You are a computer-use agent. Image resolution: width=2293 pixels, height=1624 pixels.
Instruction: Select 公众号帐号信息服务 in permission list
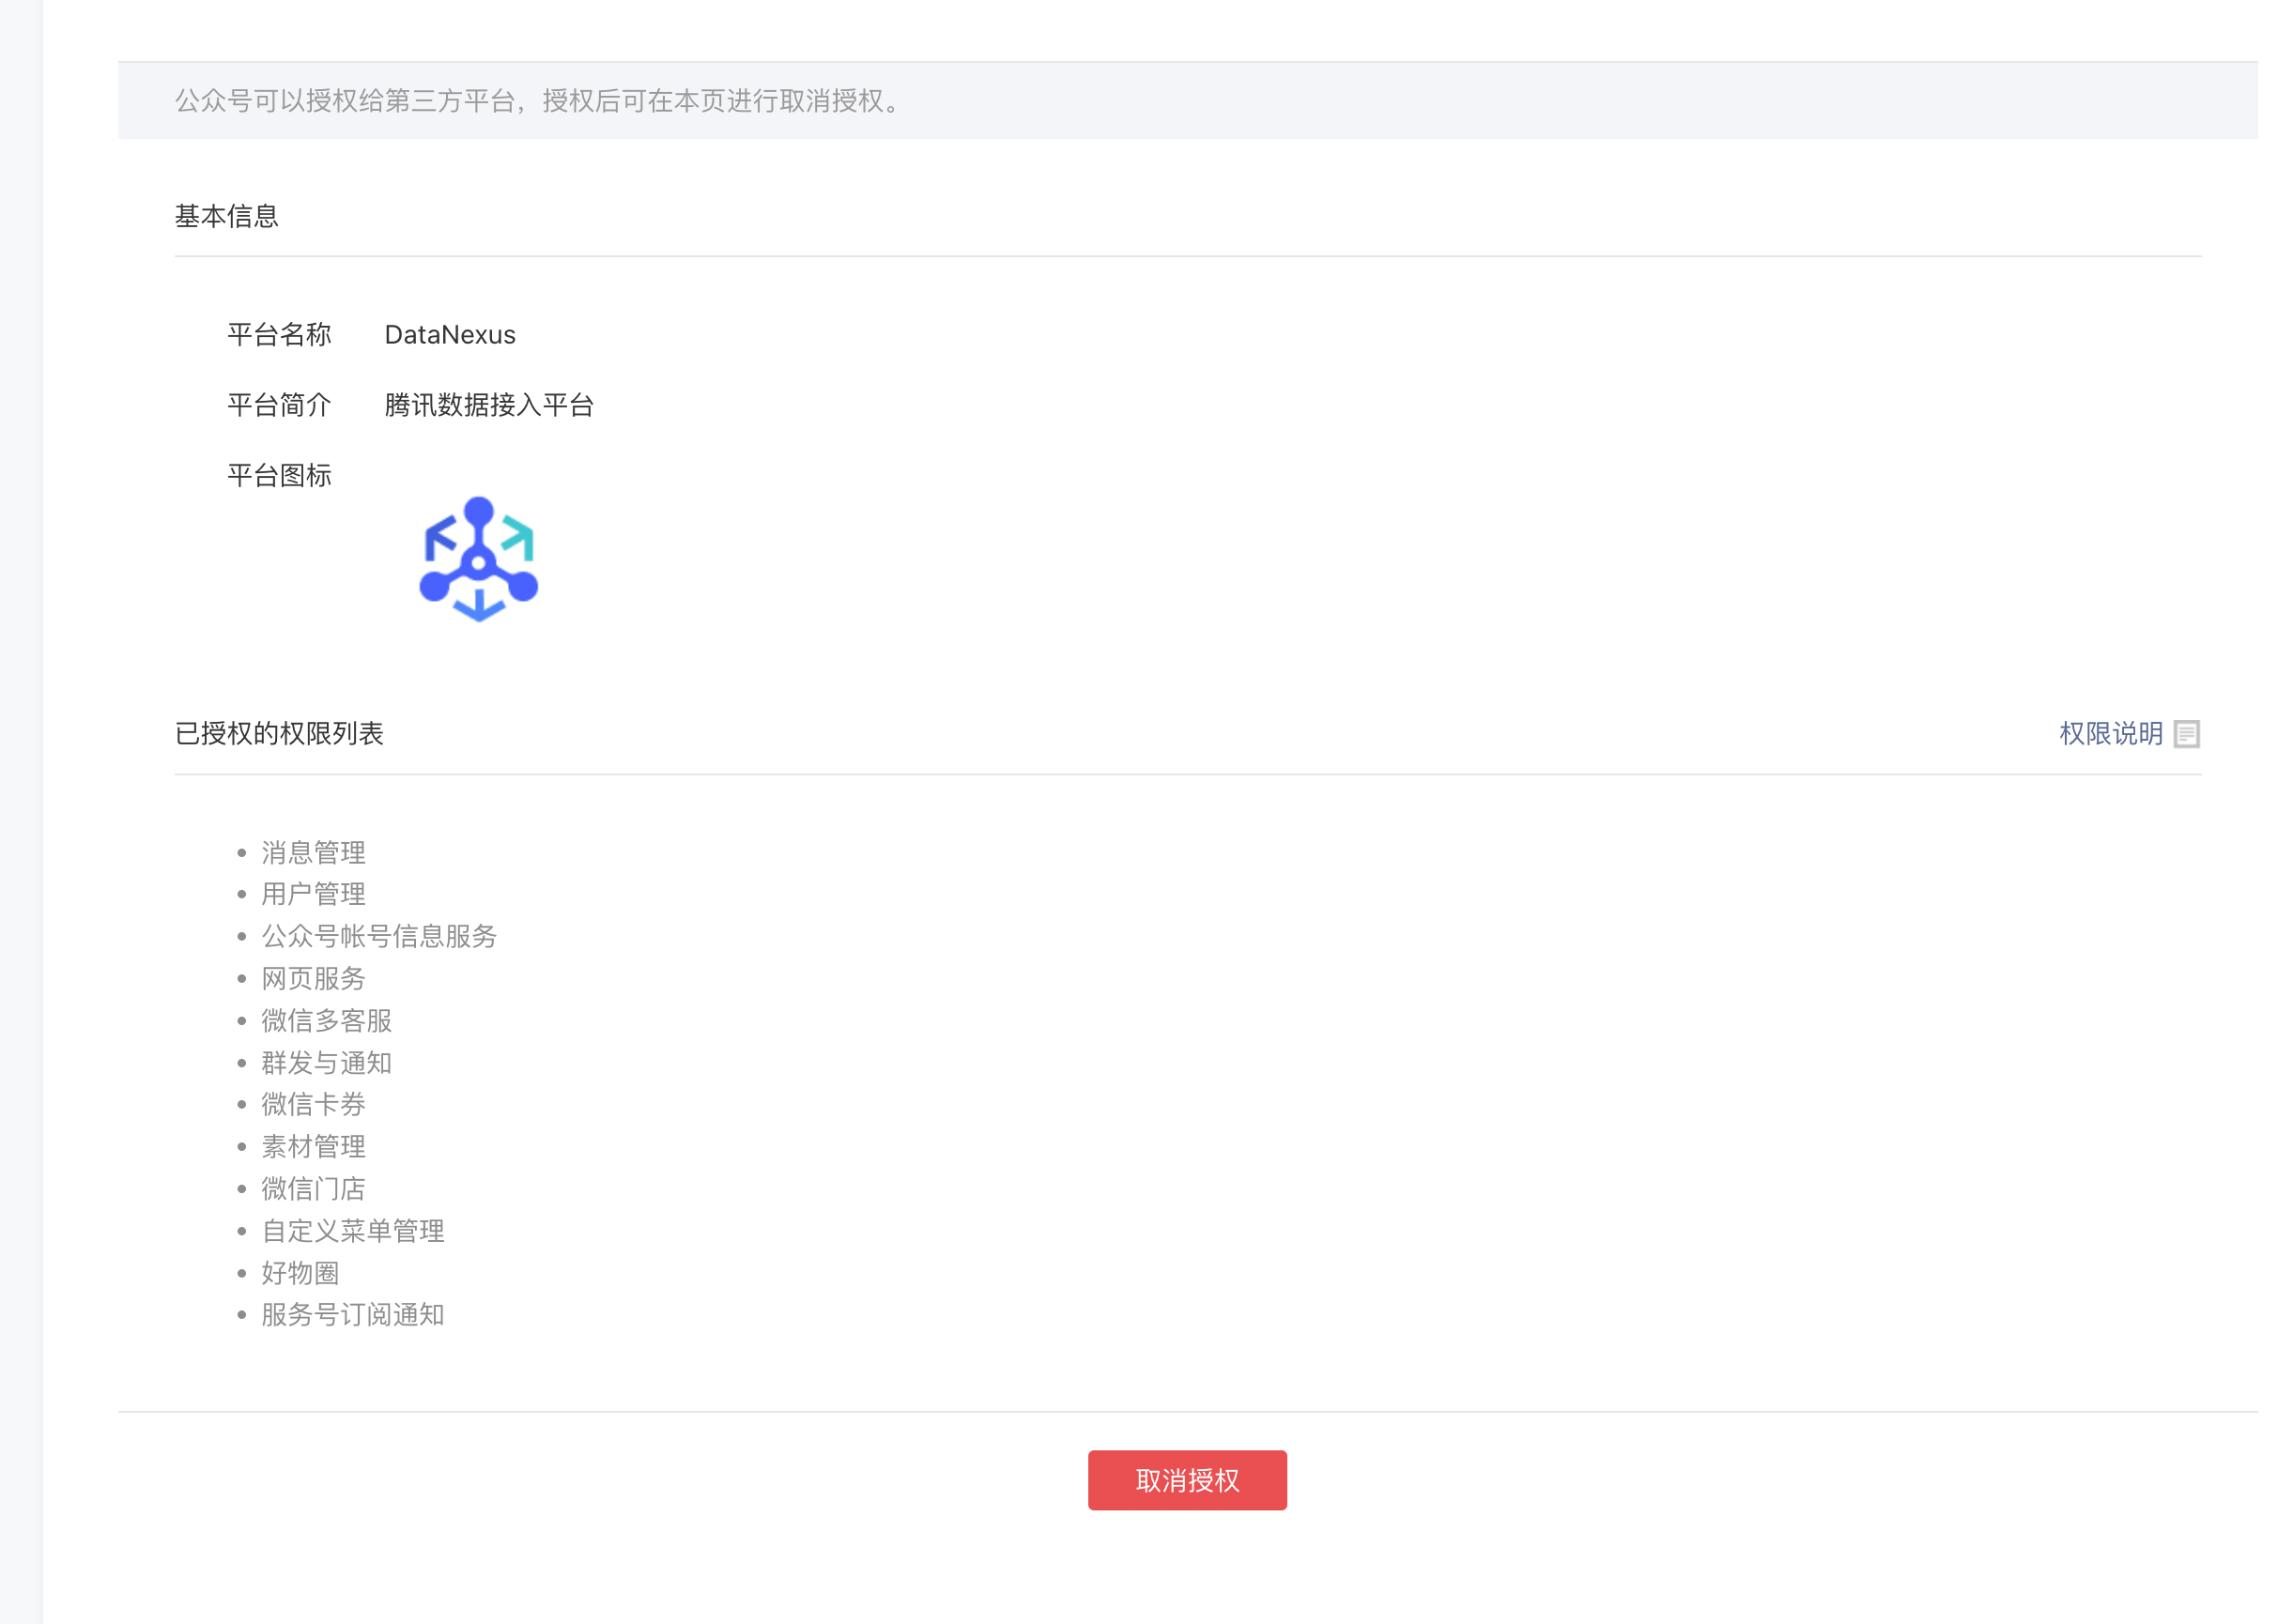point(379,936)
